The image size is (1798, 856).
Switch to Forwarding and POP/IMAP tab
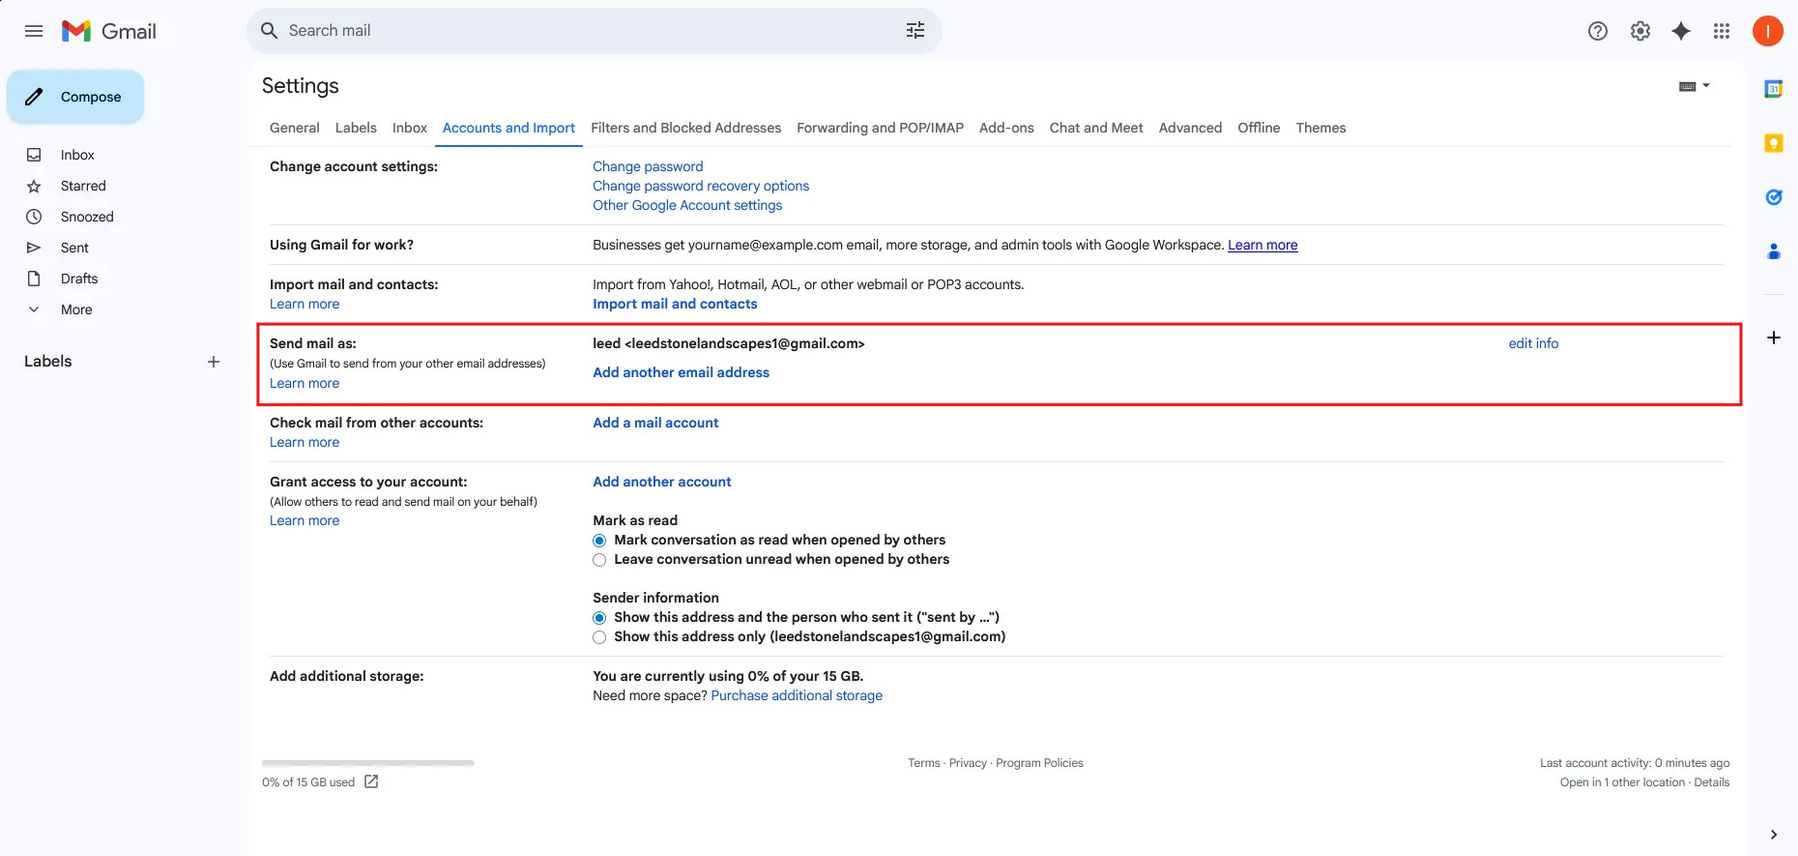(x=879, y=128)
